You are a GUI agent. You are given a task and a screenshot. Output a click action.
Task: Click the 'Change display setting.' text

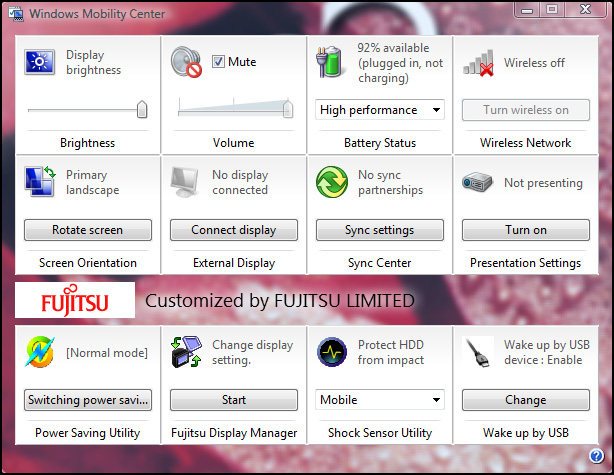point(253,352)
